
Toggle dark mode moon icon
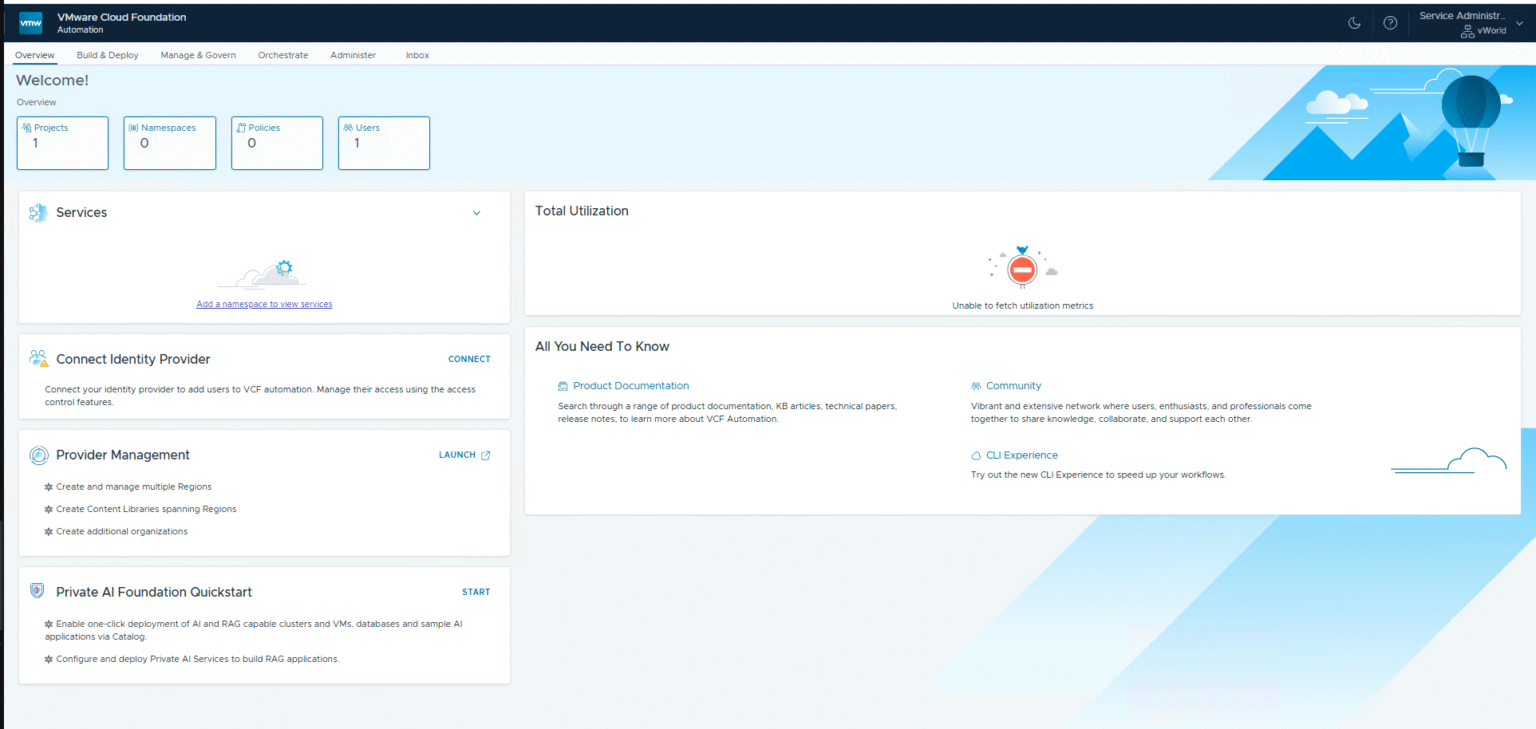[1355, 23]
